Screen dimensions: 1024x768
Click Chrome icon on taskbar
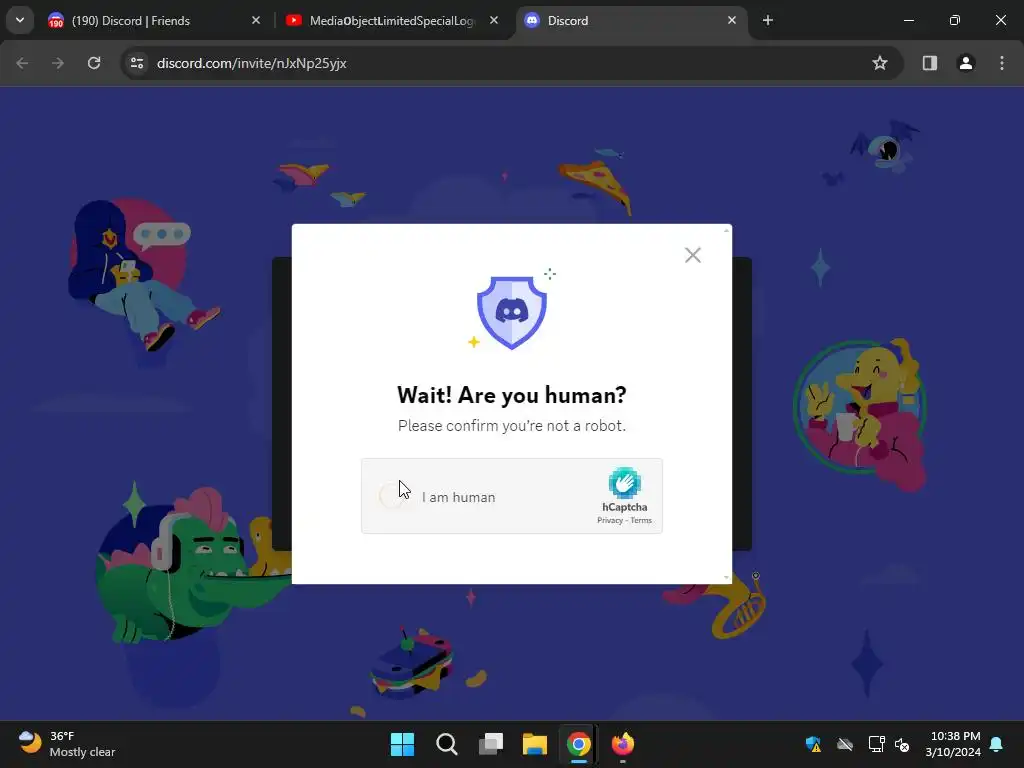point(579,744)
